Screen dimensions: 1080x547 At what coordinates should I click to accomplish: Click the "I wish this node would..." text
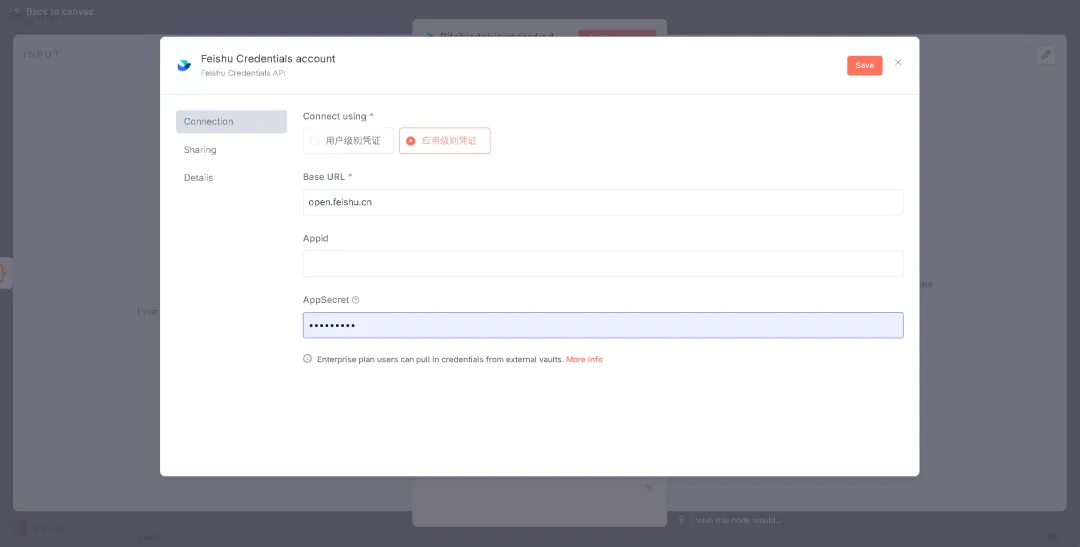click(x=736, y=520)
